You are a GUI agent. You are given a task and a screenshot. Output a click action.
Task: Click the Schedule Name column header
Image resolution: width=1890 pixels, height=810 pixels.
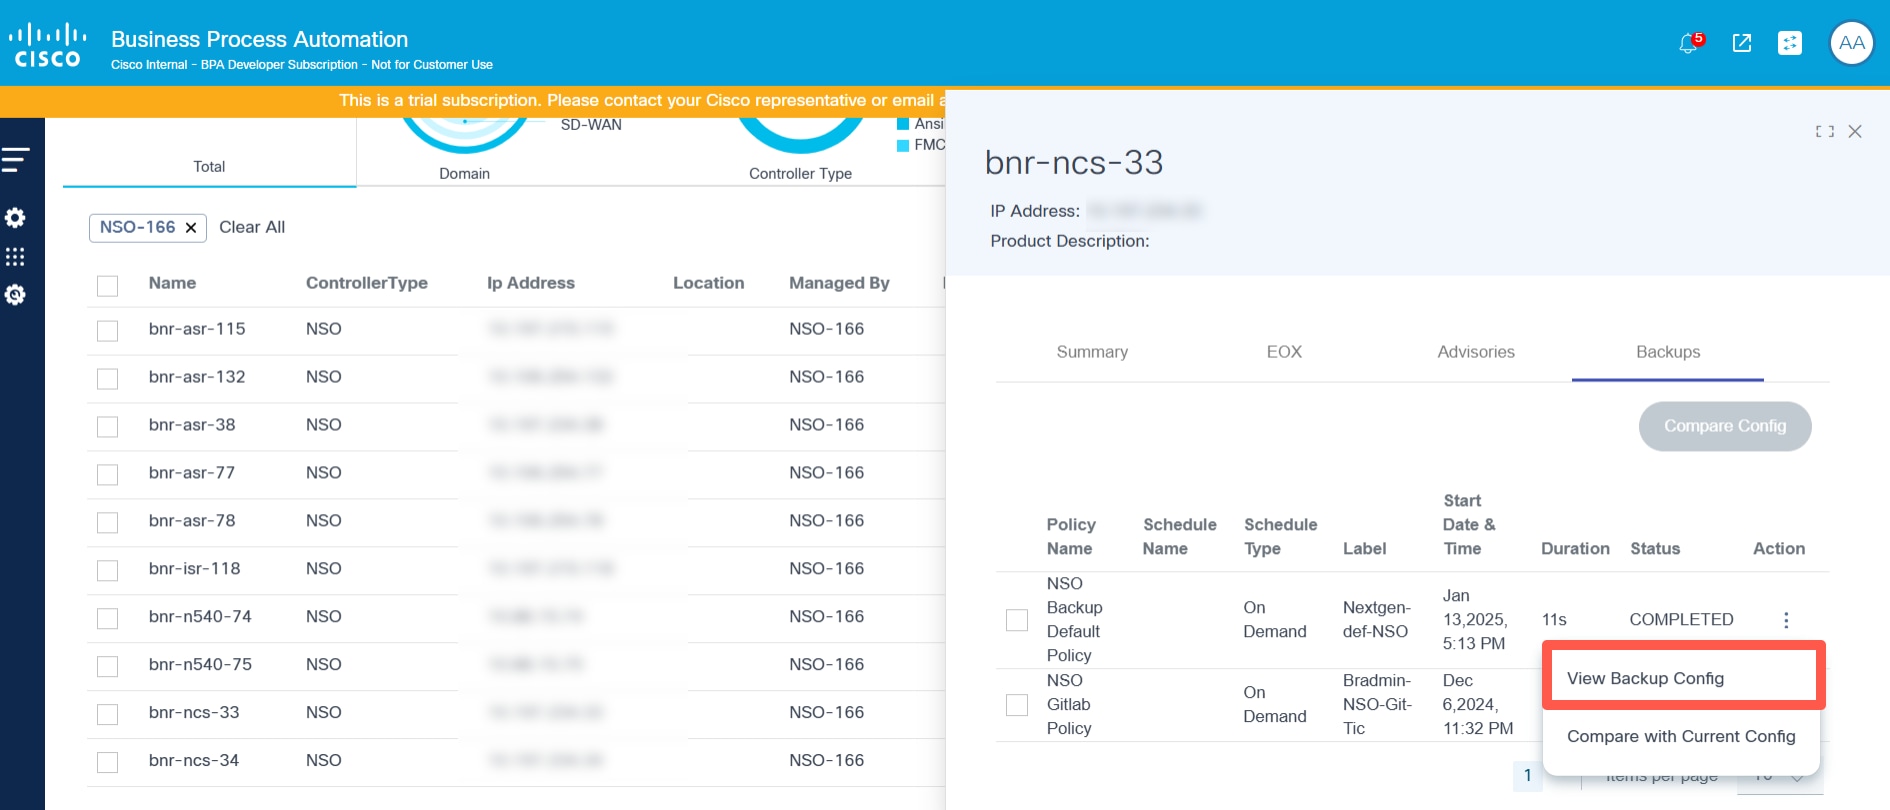point(1180,537)
